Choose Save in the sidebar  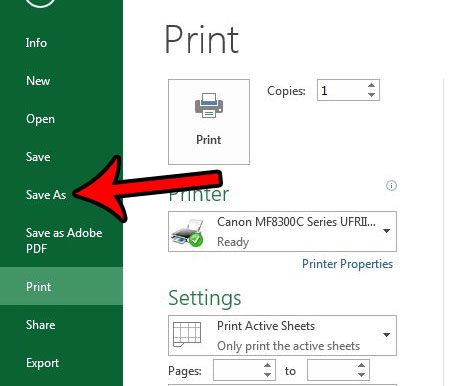[38, 157]
